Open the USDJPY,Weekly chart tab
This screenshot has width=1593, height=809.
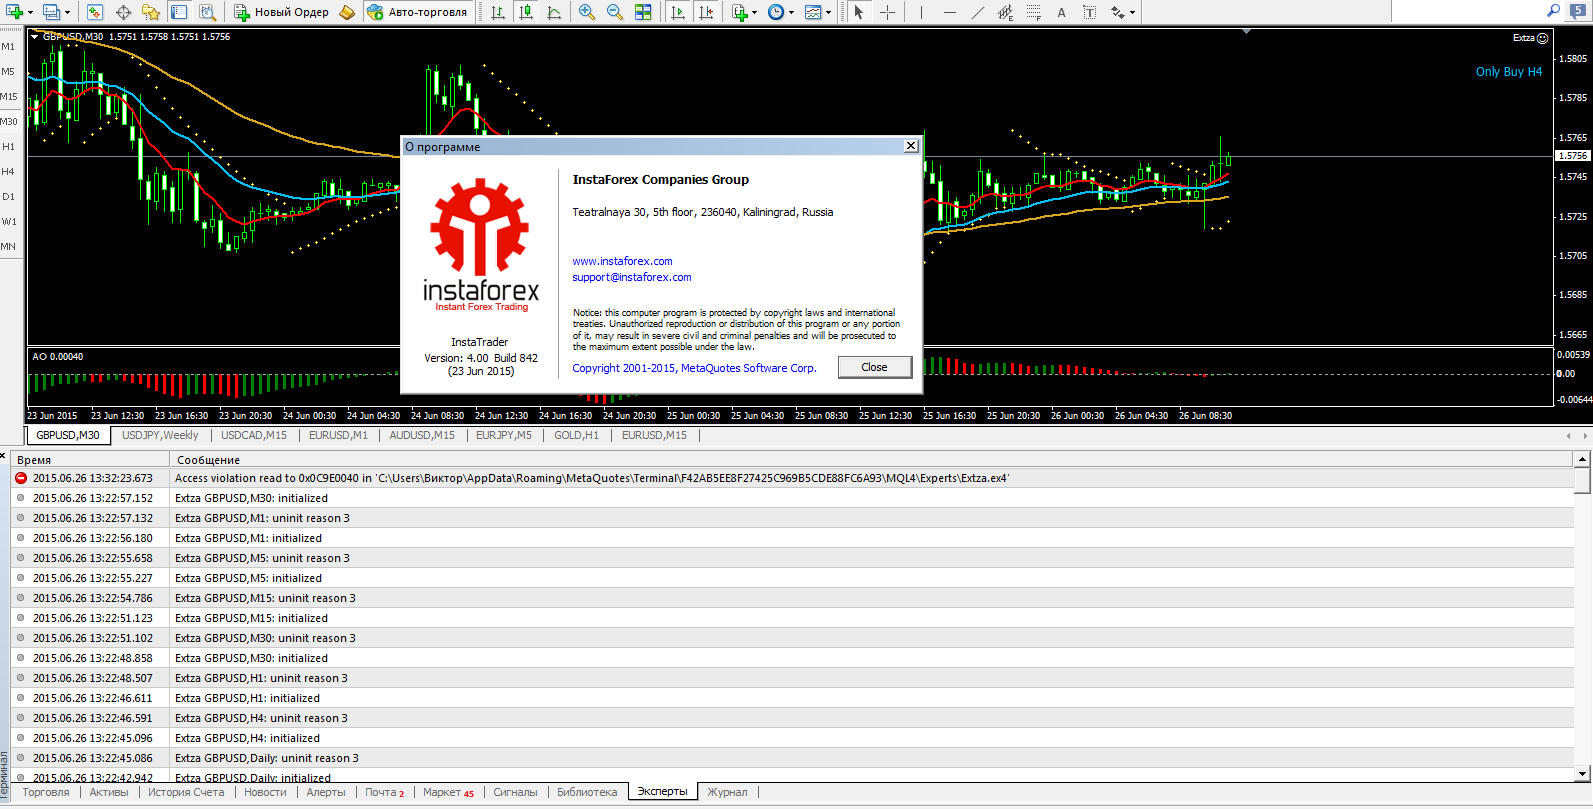tap(160, 435)
